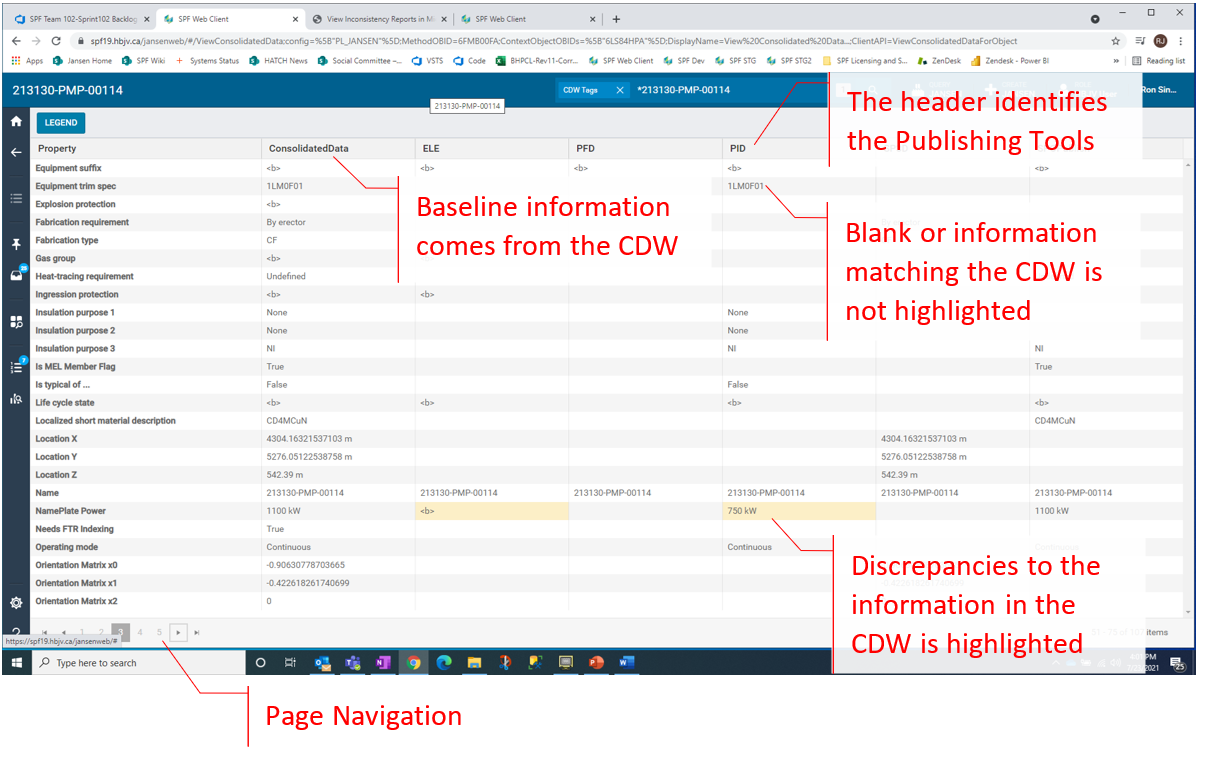Click the Windows taskbar search box

point(140,663)
